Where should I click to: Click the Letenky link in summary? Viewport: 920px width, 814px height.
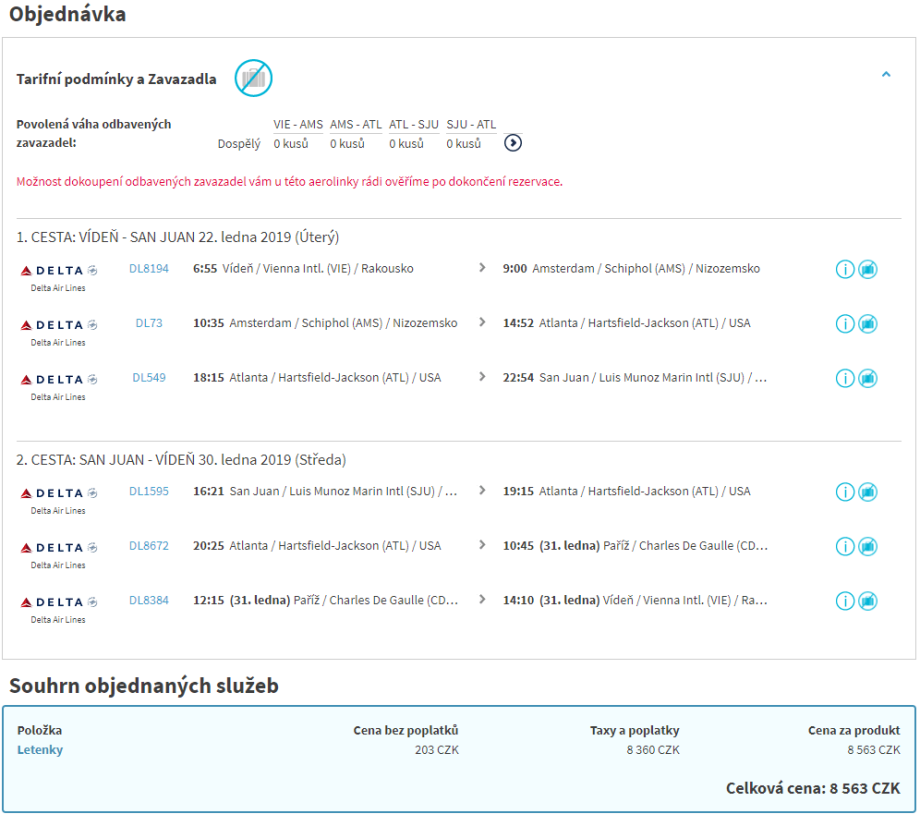coord(40,750)
